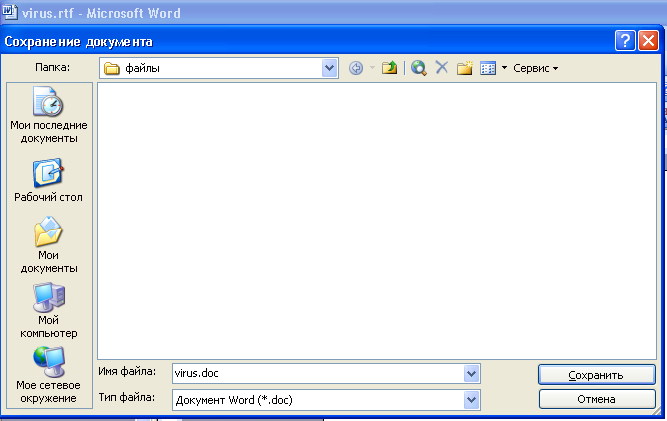Search the Web globe icon
667x421 pixels.
(419, 68)
